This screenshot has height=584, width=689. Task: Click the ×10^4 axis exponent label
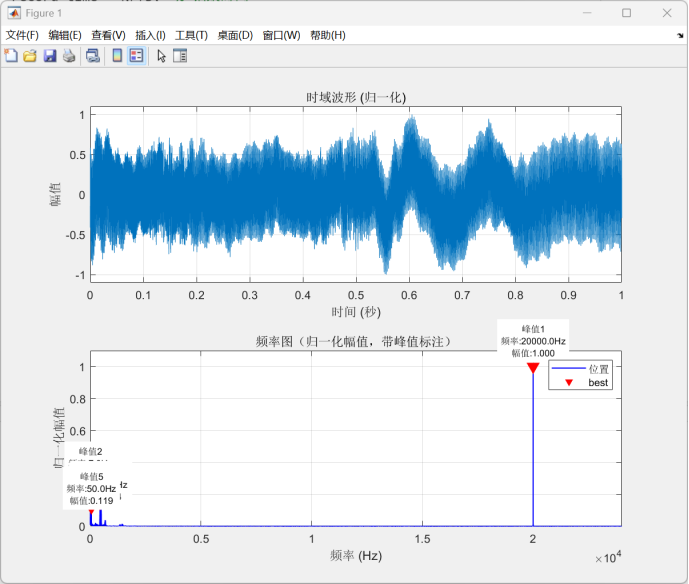(x=608, y=557)
